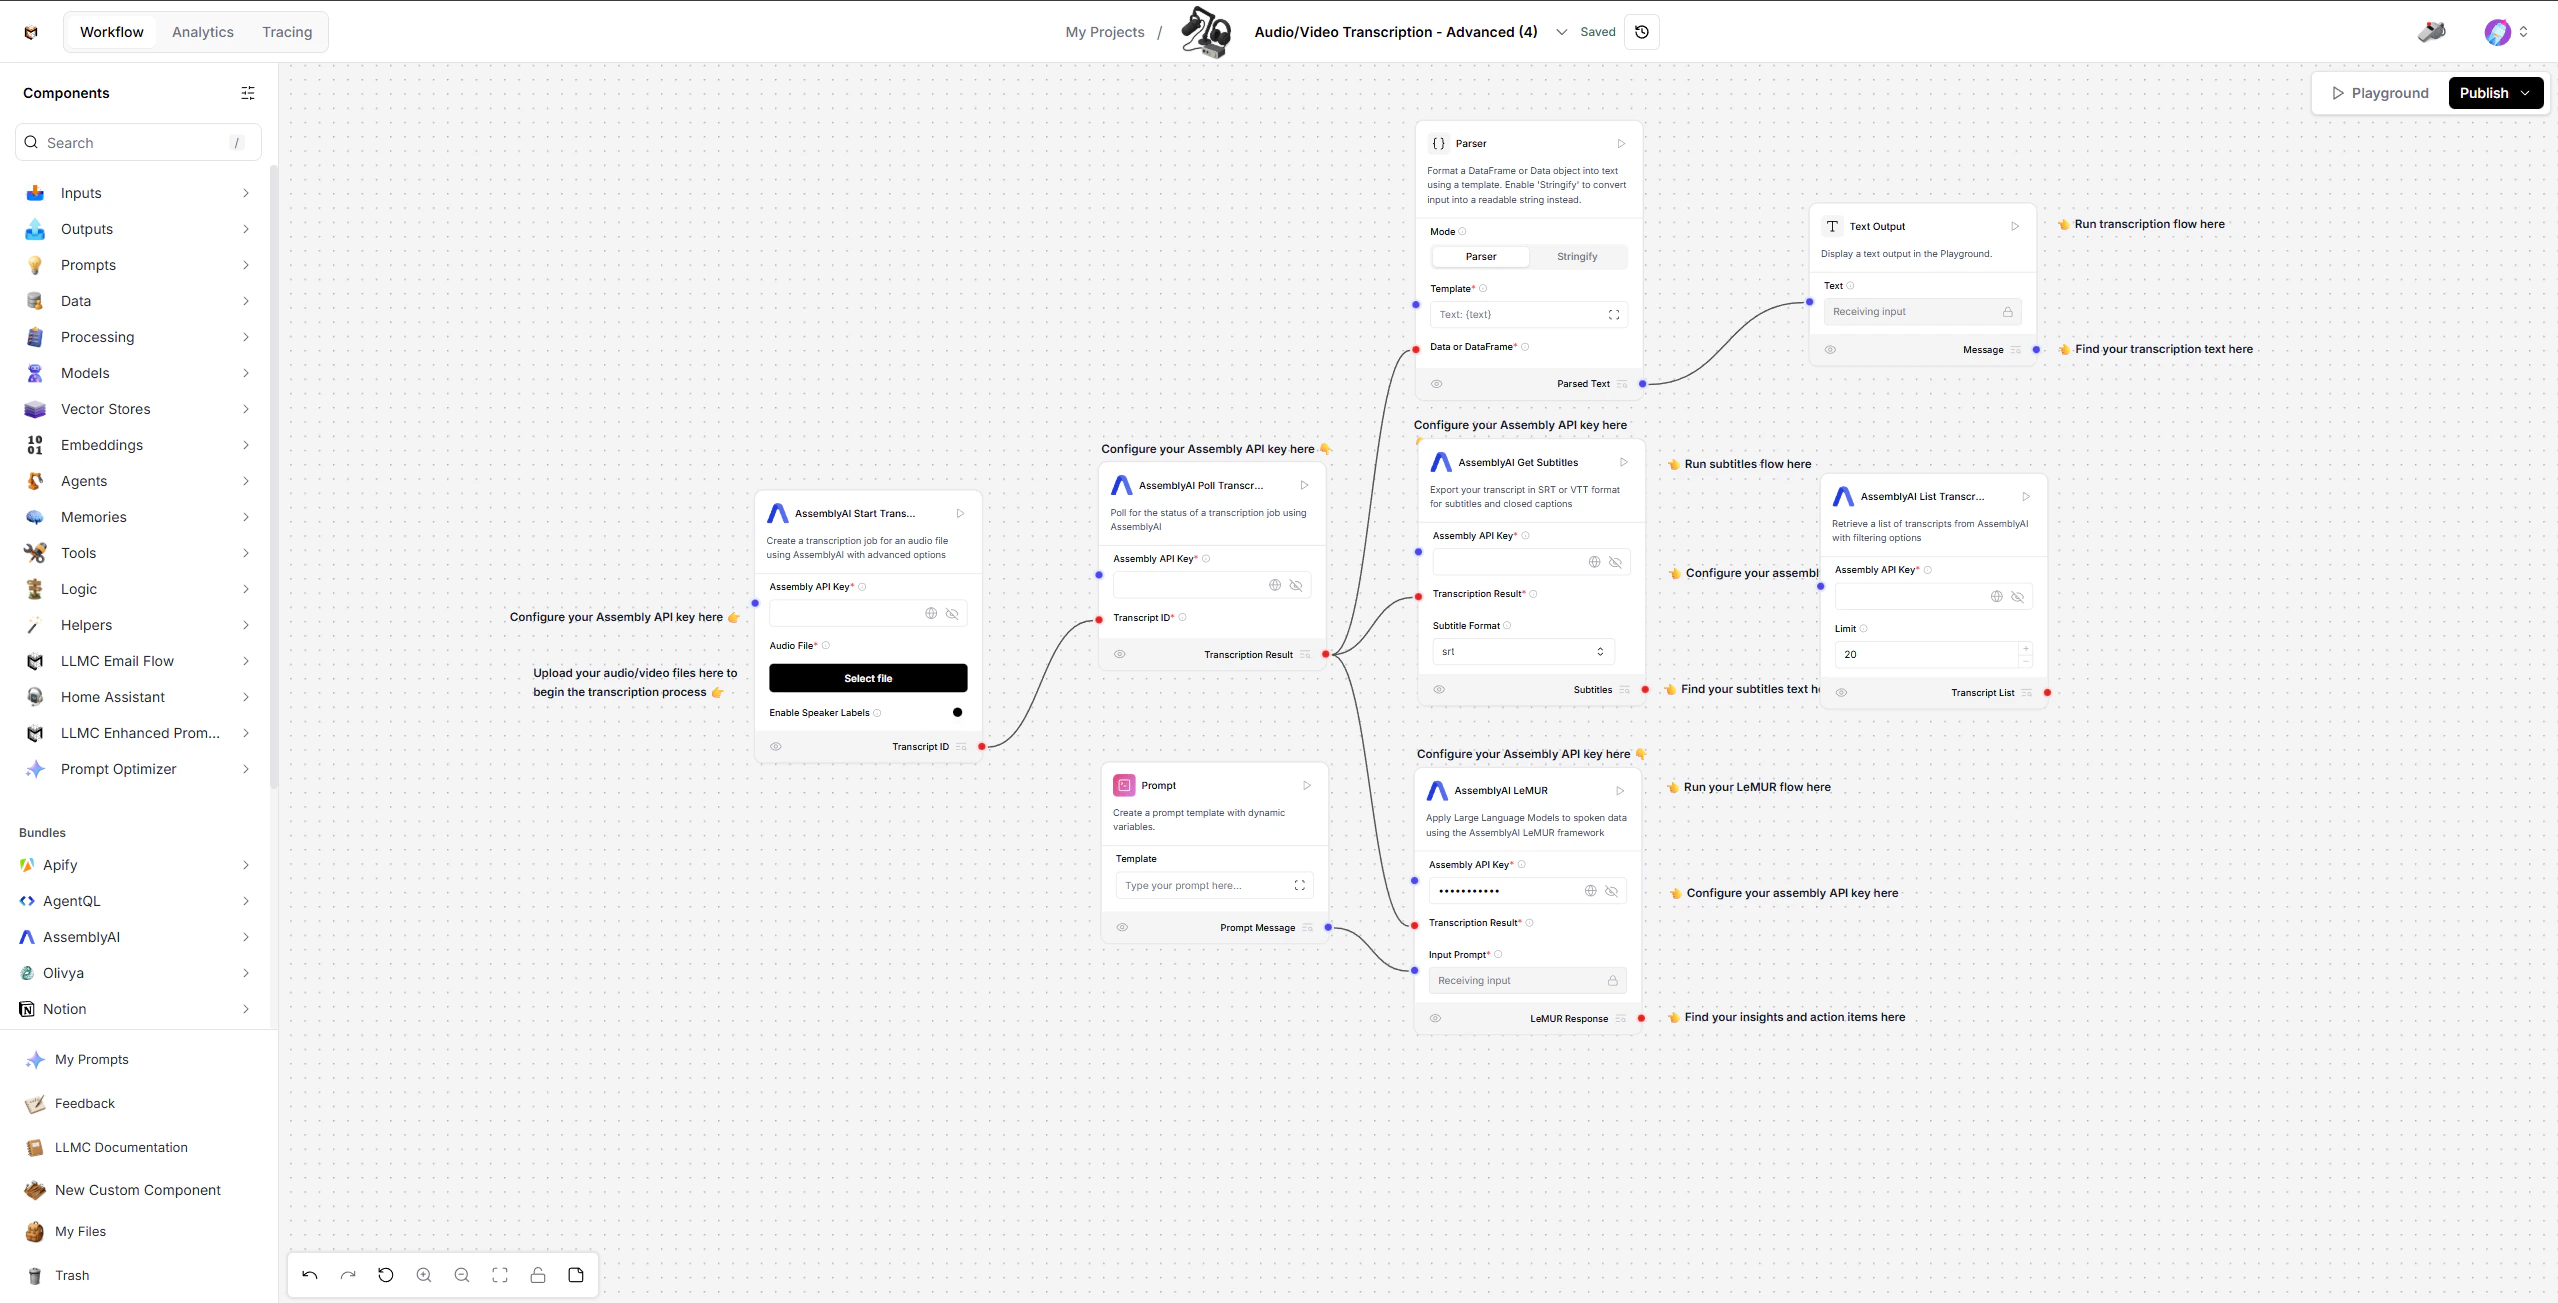Click add note icon in bottom toolbar
Screen dimensions: 2558x1303
pos(576,1275)
